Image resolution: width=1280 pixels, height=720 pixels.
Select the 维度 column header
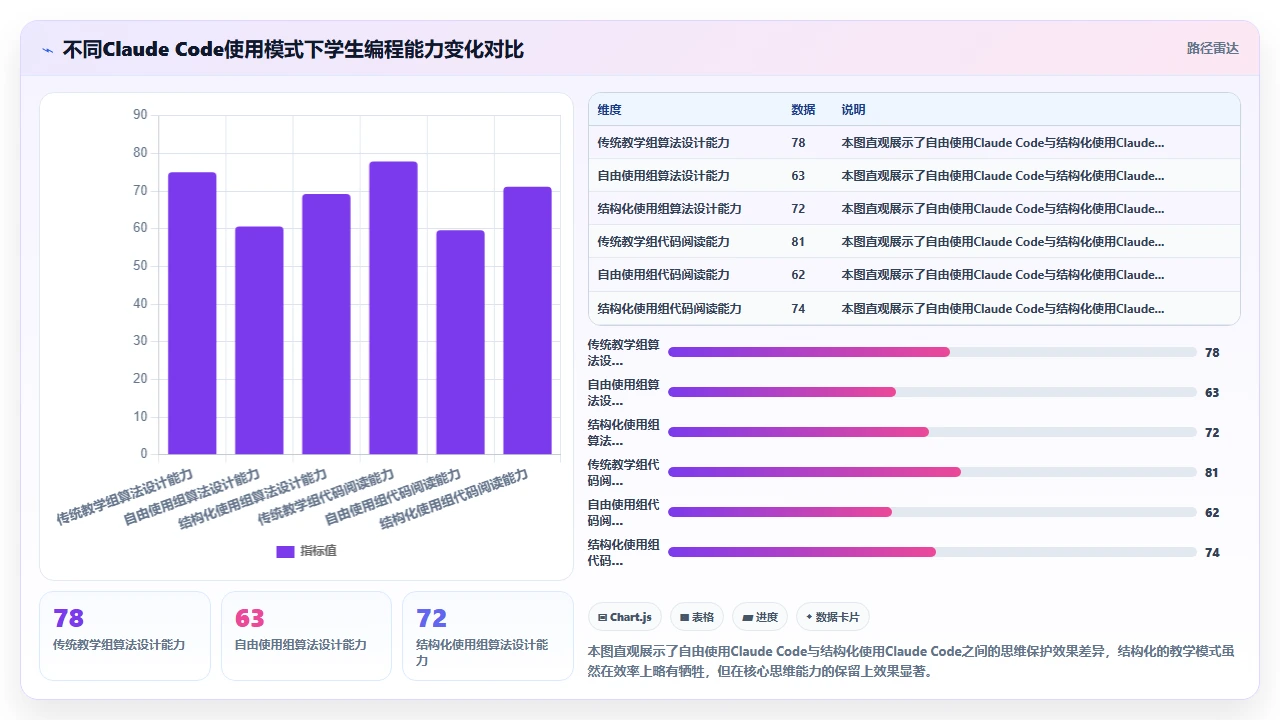coord(609,110)
